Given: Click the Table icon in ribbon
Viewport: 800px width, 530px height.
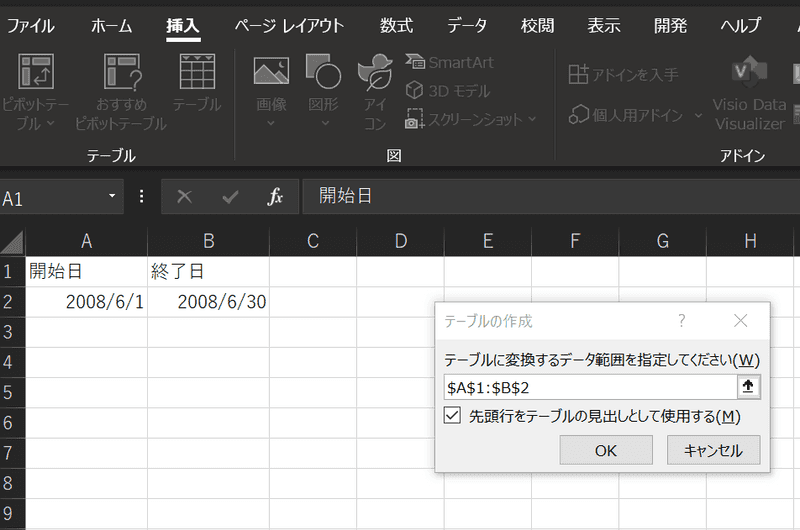Looking at the screenshot, I should pos(197,73).
